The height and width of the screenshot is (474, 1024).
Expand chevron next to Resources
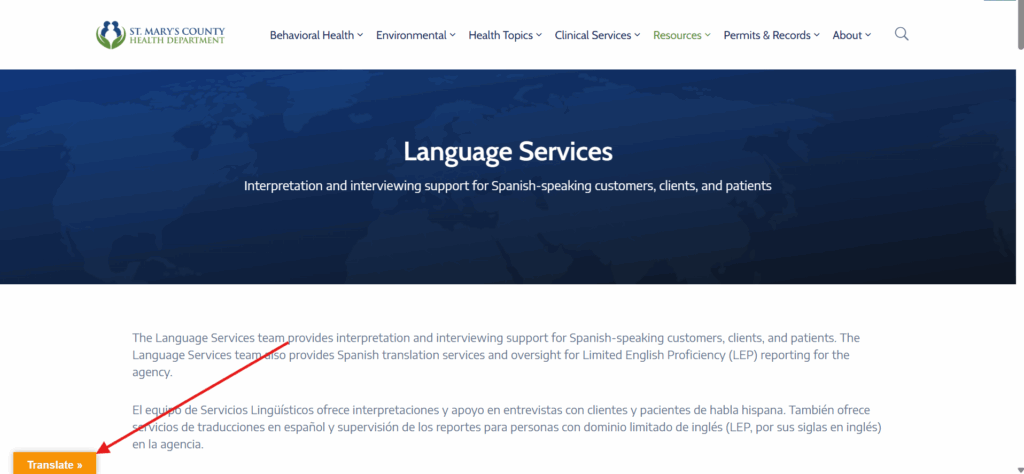tap(707, 35)
